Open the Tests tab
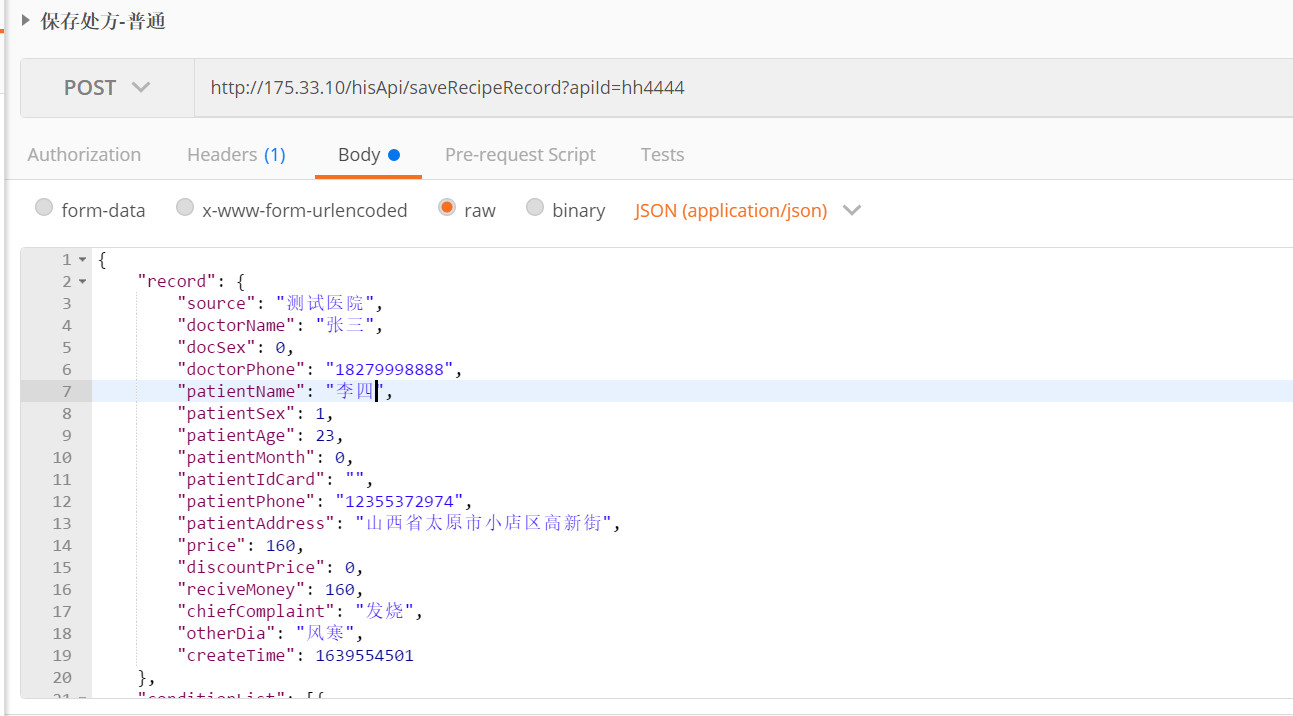1293x716 pixels. [662, 154]
